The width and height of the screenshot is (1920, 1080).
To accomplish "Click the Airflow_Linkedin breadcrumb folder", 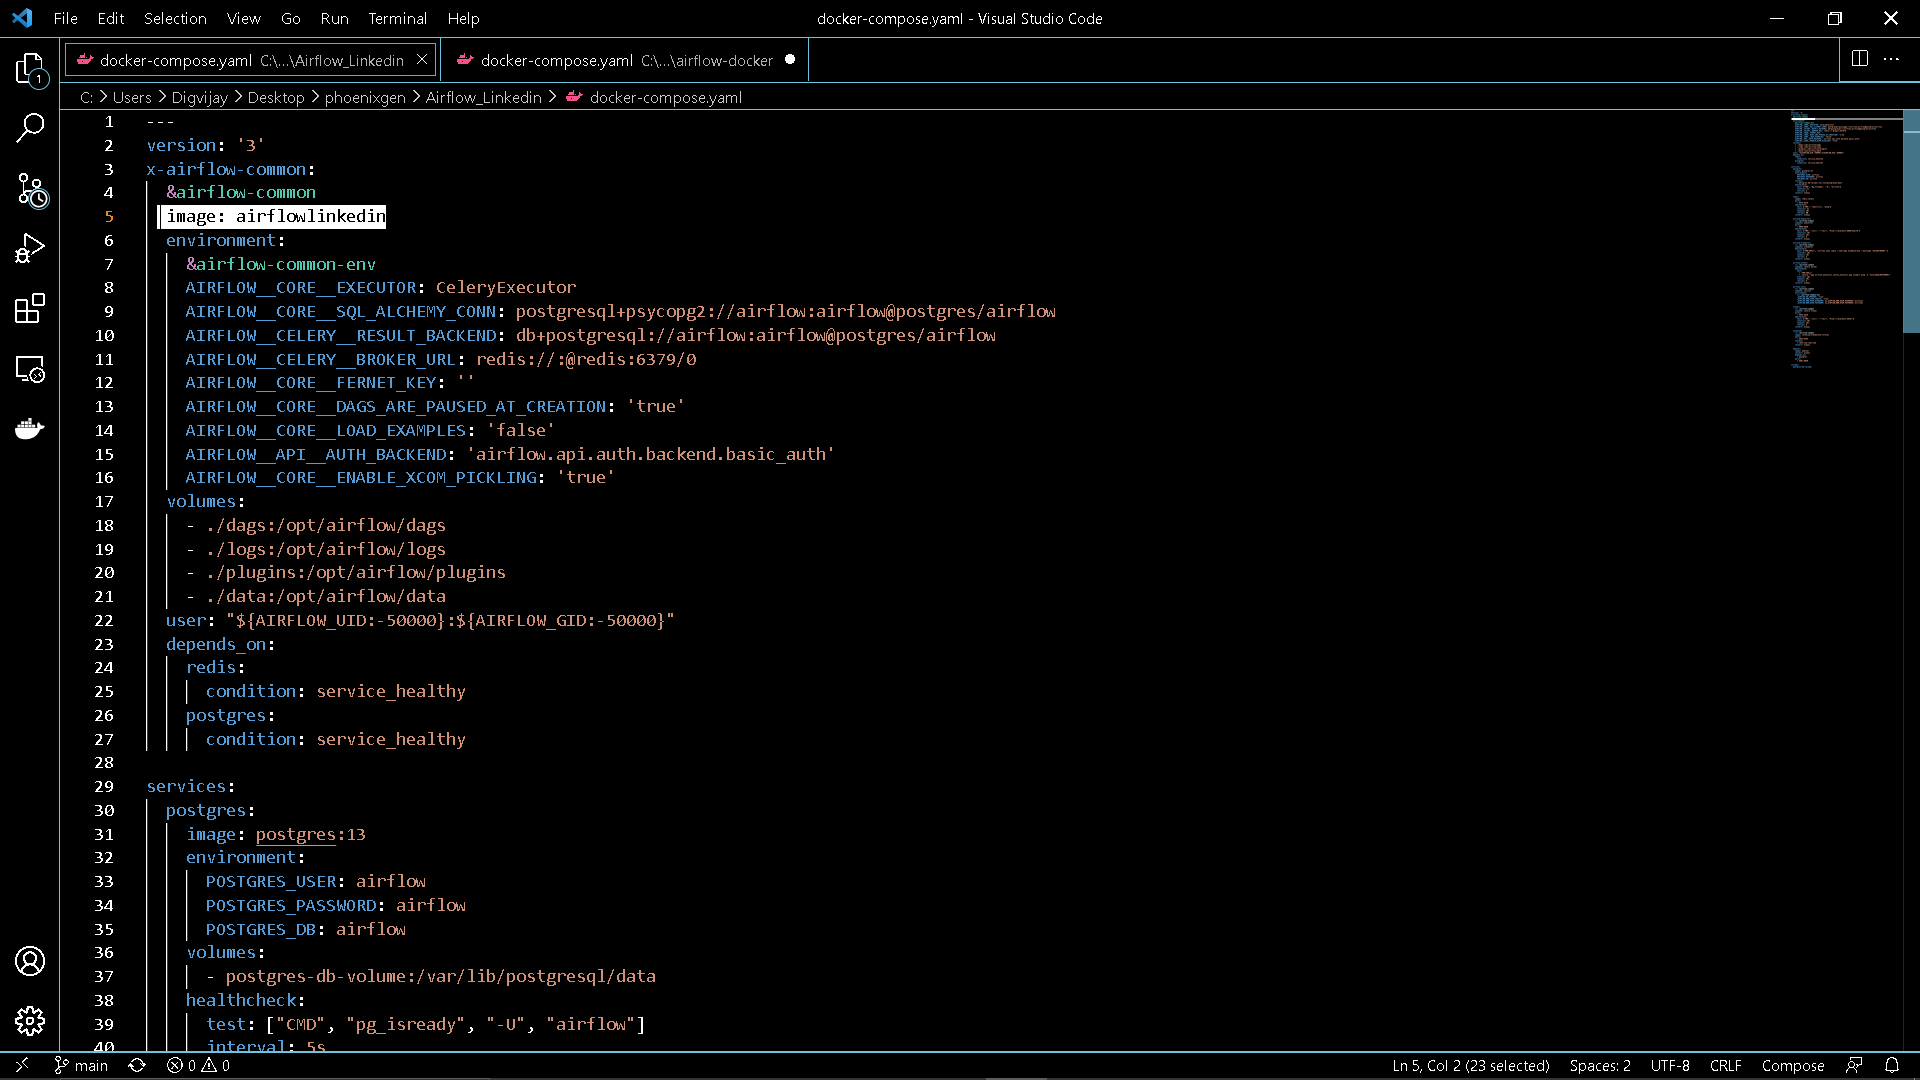I will click(483, 97).
